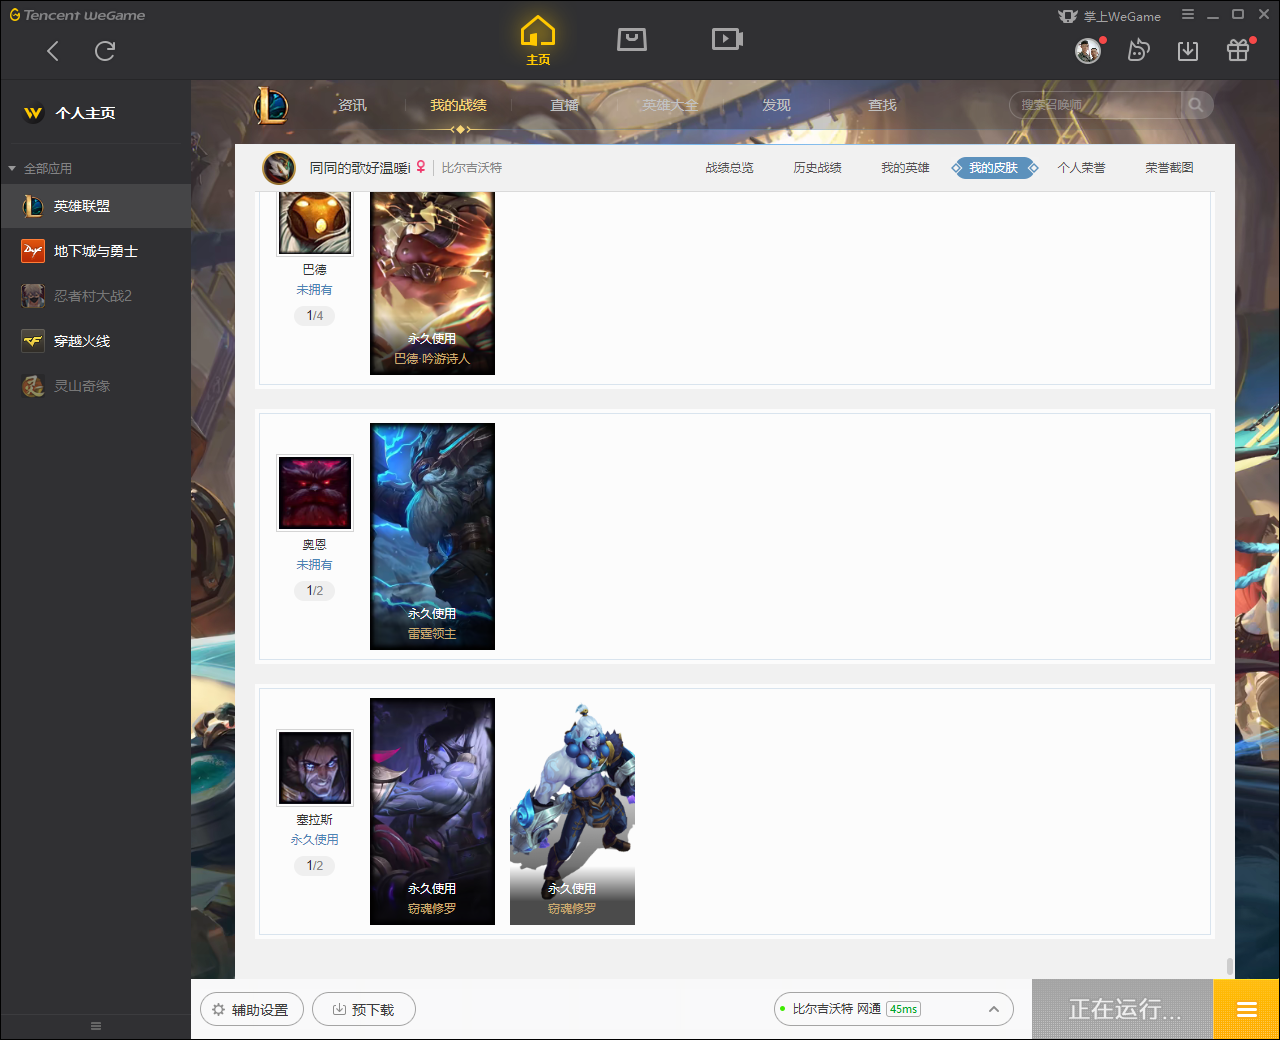
Task: Open the video live icon in header
Action: click(x=727, y=39)
